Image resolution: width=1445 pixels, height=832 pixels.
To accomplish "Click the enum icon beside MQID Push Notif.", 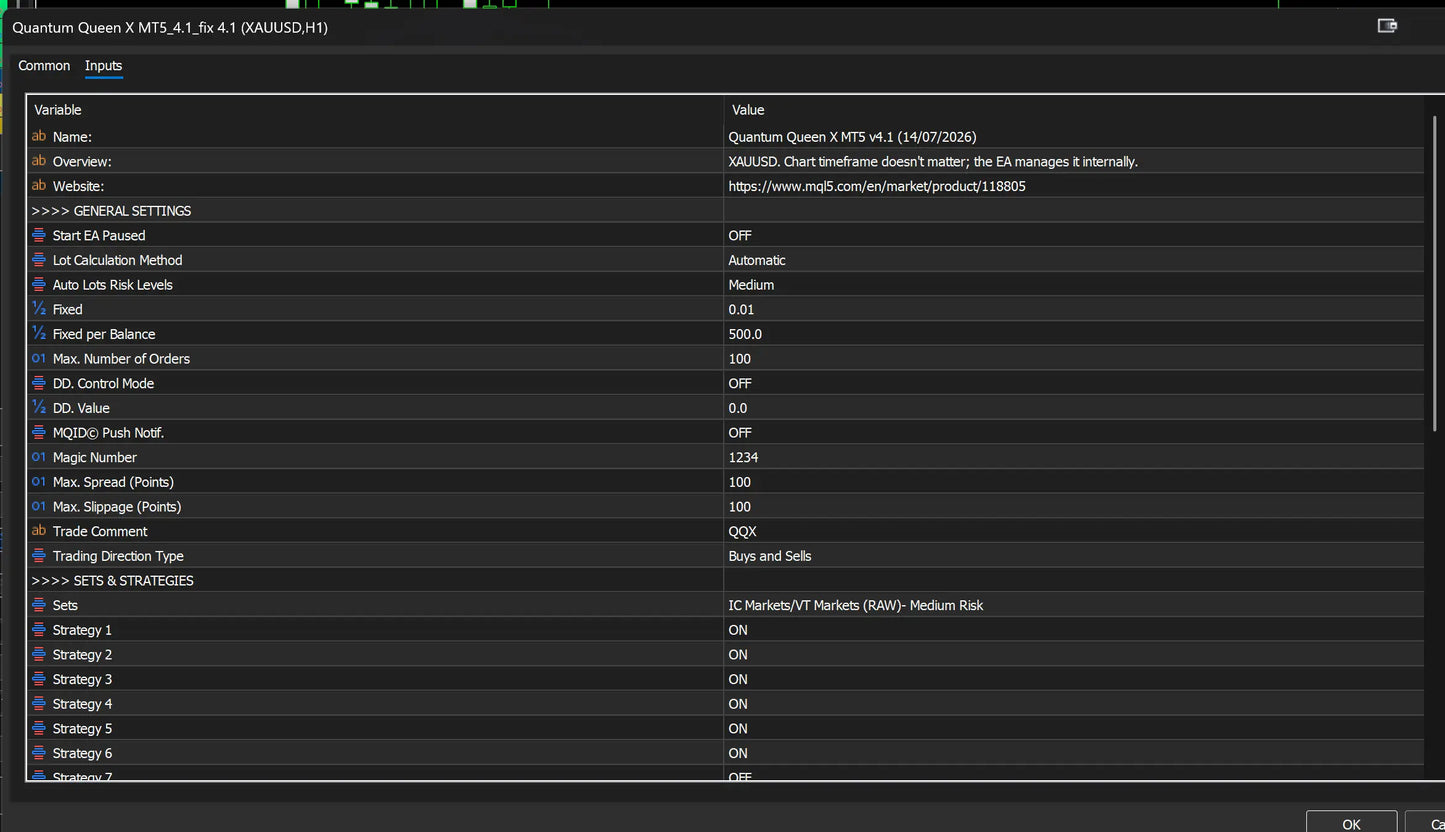I will [x=39, y=432].
